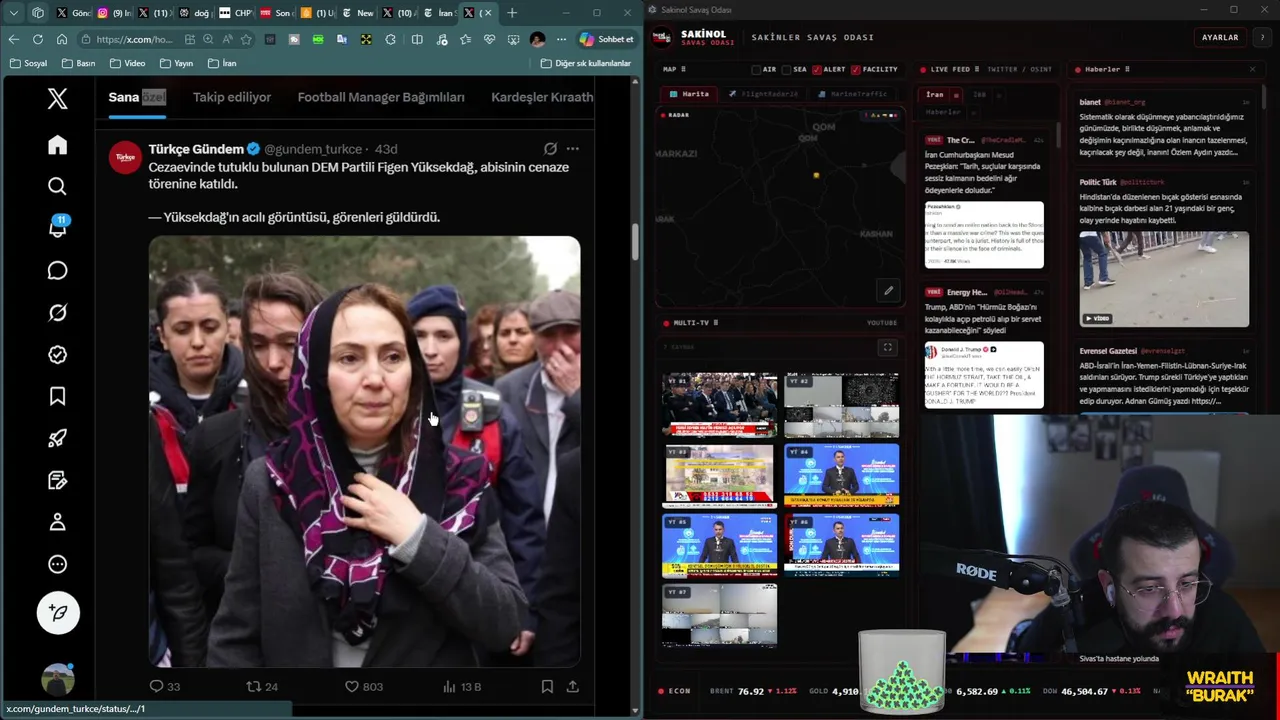1280x720 pixels.
Task: Click the browser back arrow
Action: [x=13, y=39]
